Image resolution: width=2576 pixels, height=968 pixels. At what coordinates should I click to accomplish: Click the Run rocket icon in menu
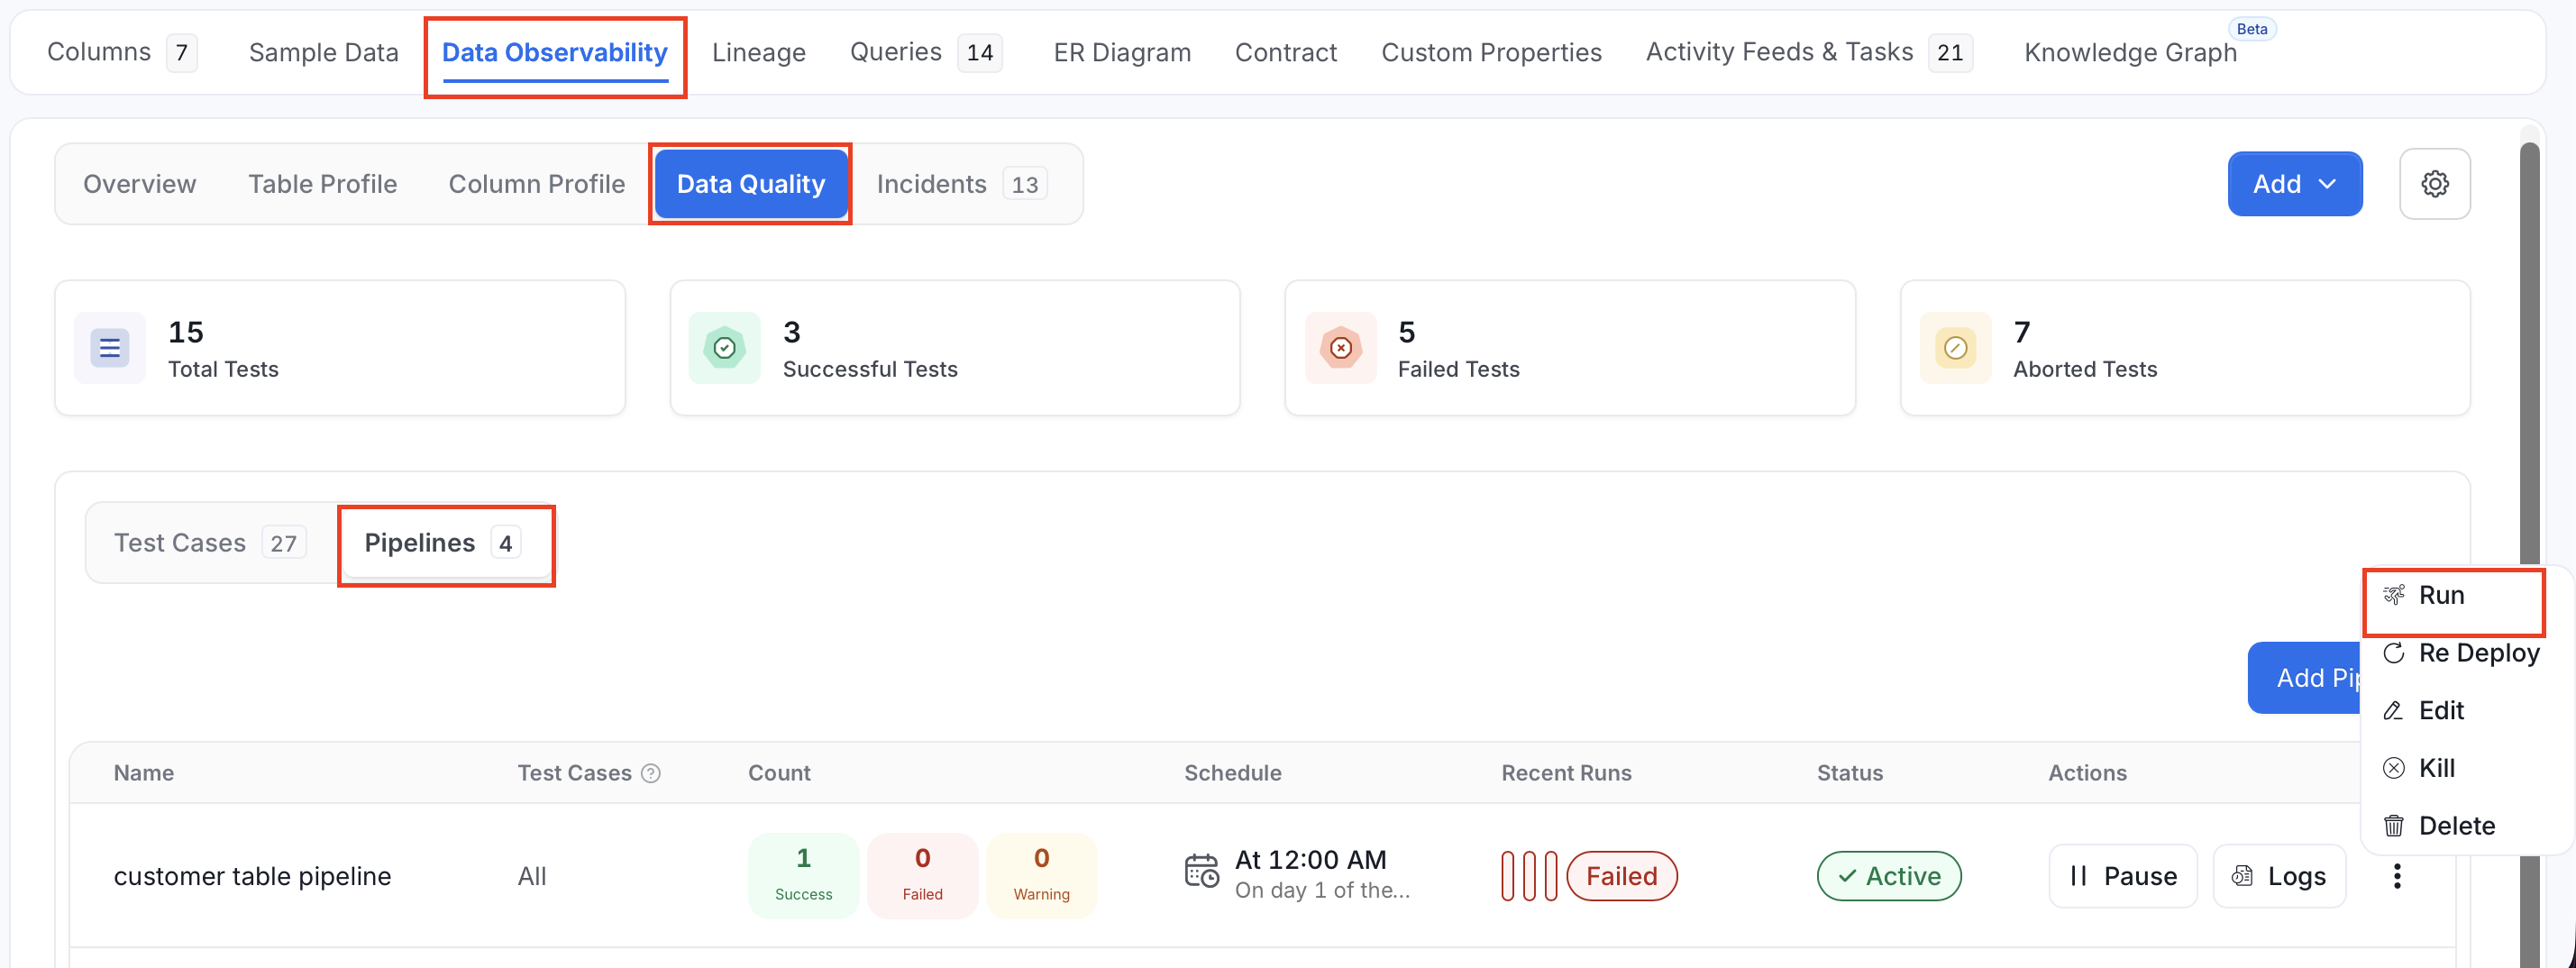(2393, 595)
